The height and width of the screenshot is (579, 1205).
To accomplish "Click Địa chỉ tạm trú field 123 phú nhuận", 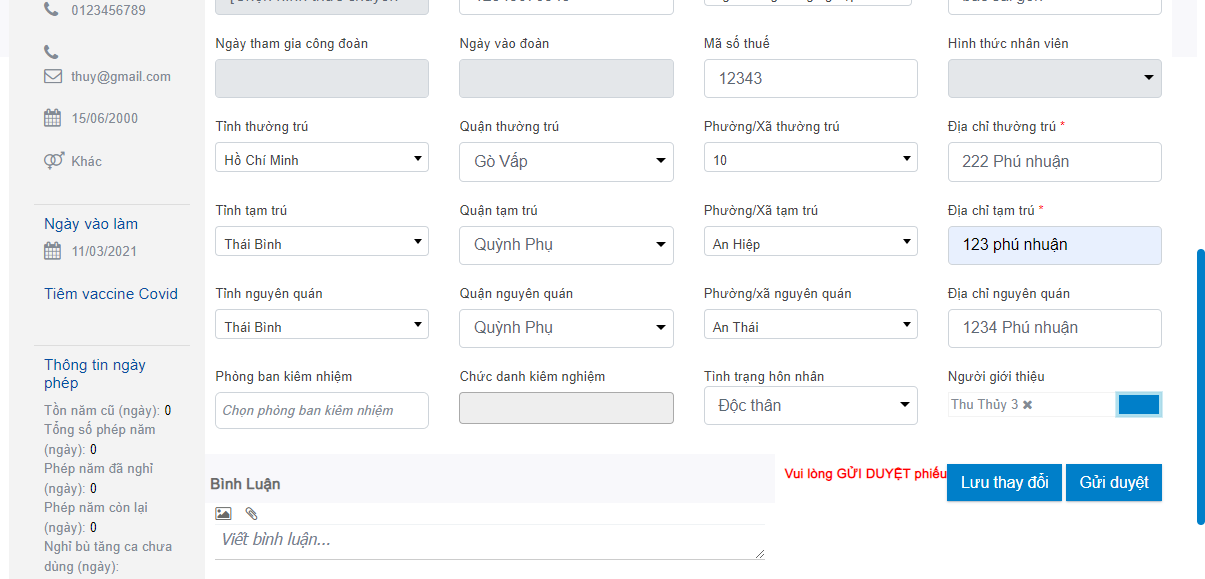I will tap(1055, 245).
